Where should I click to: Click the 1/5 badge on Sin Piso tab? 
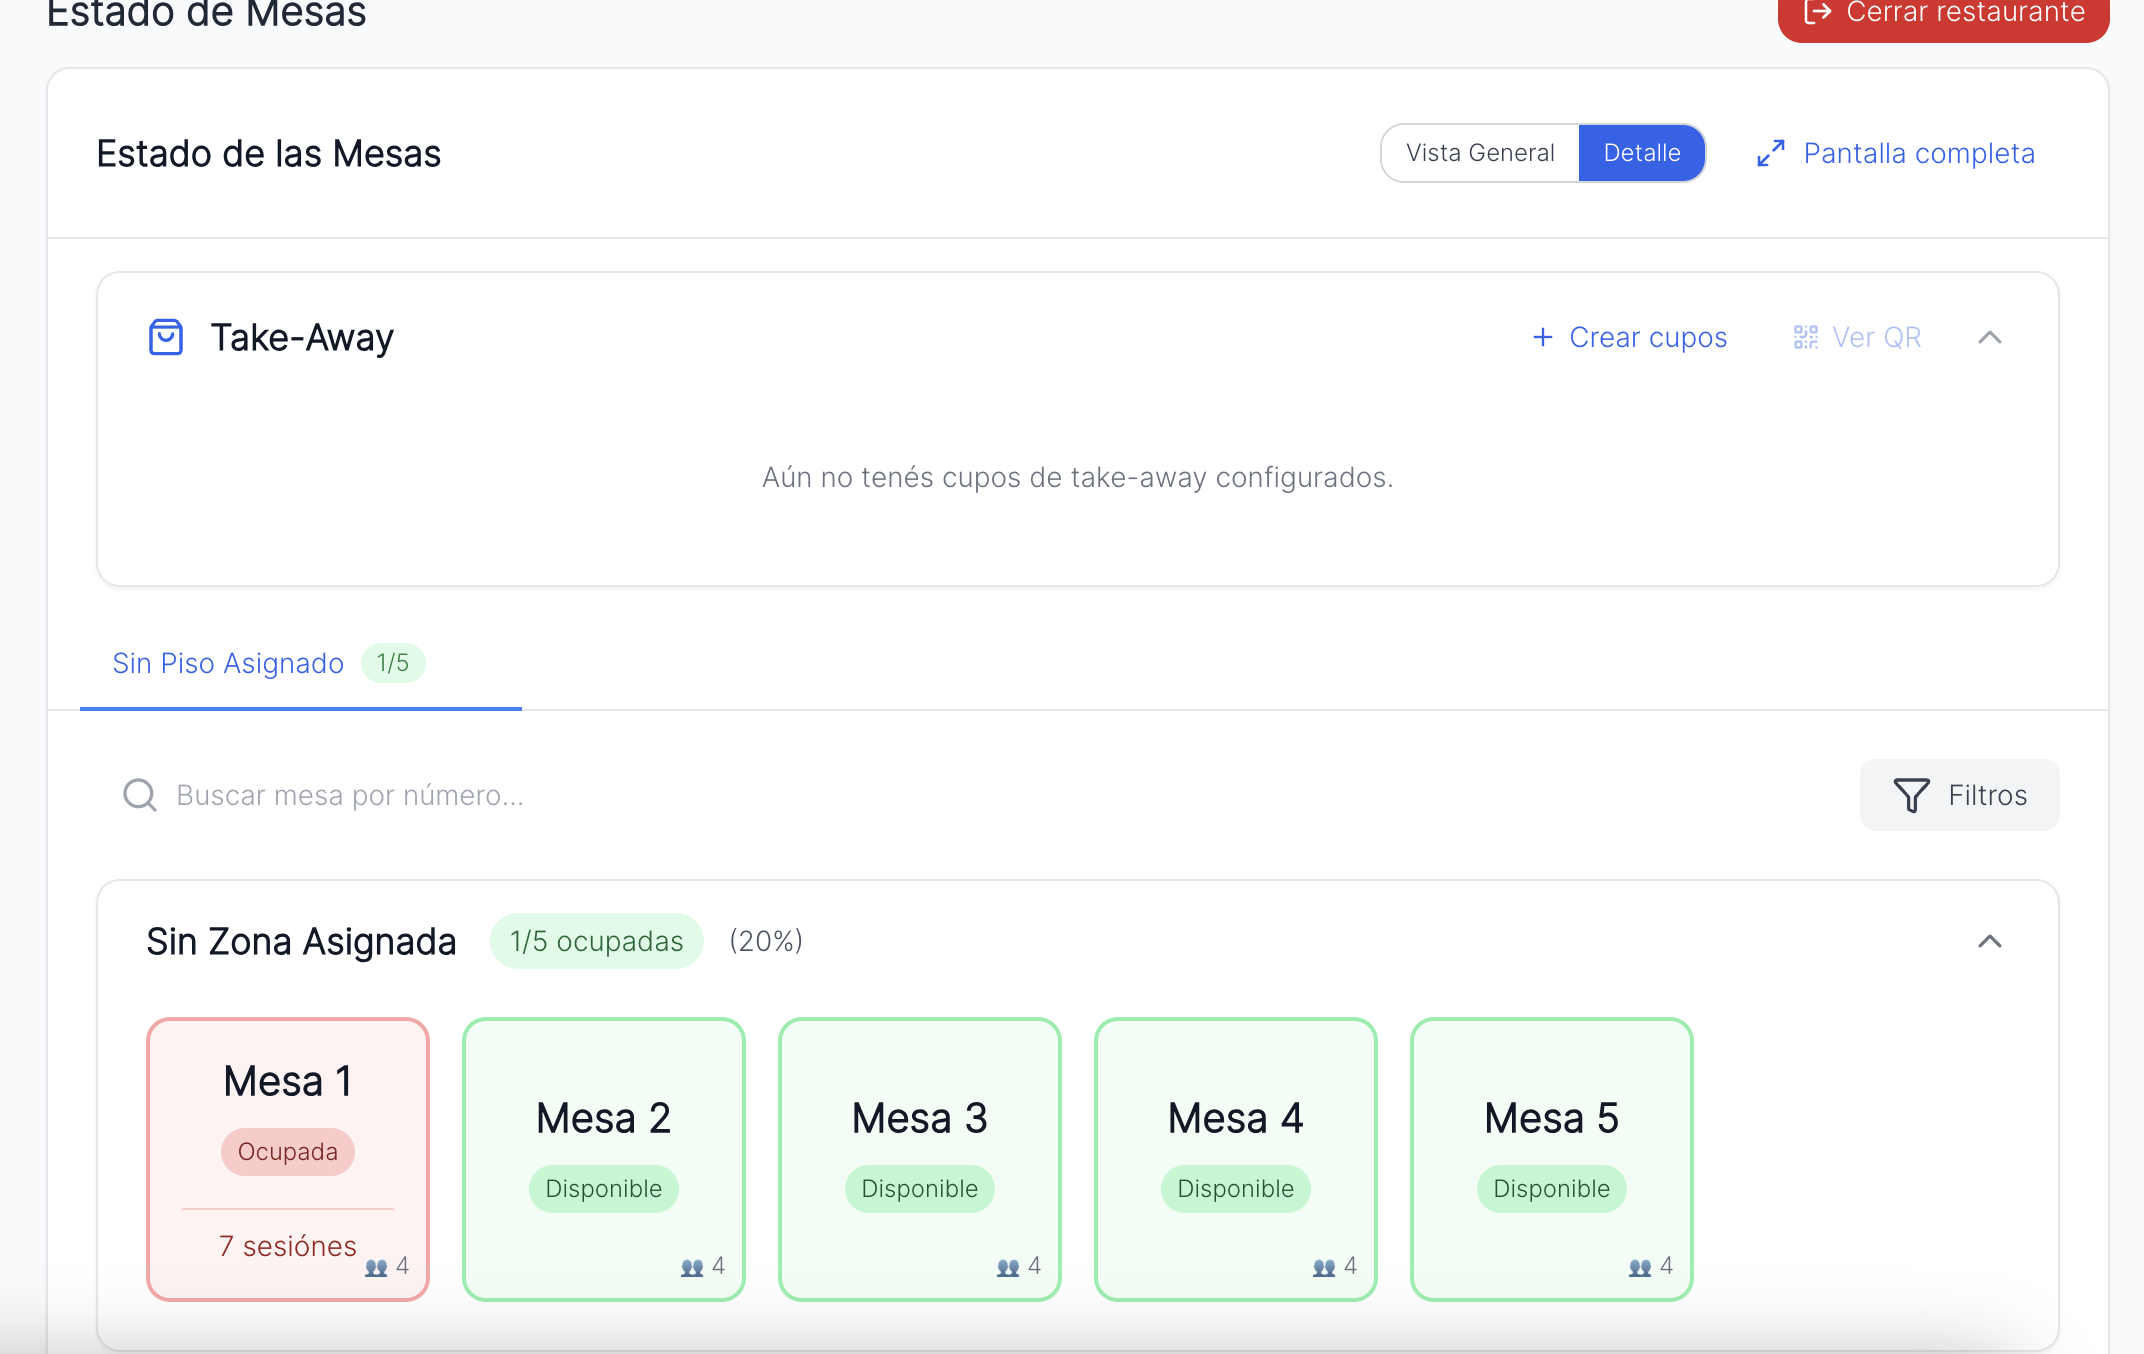pyautogui.click(x=393, y=663)
